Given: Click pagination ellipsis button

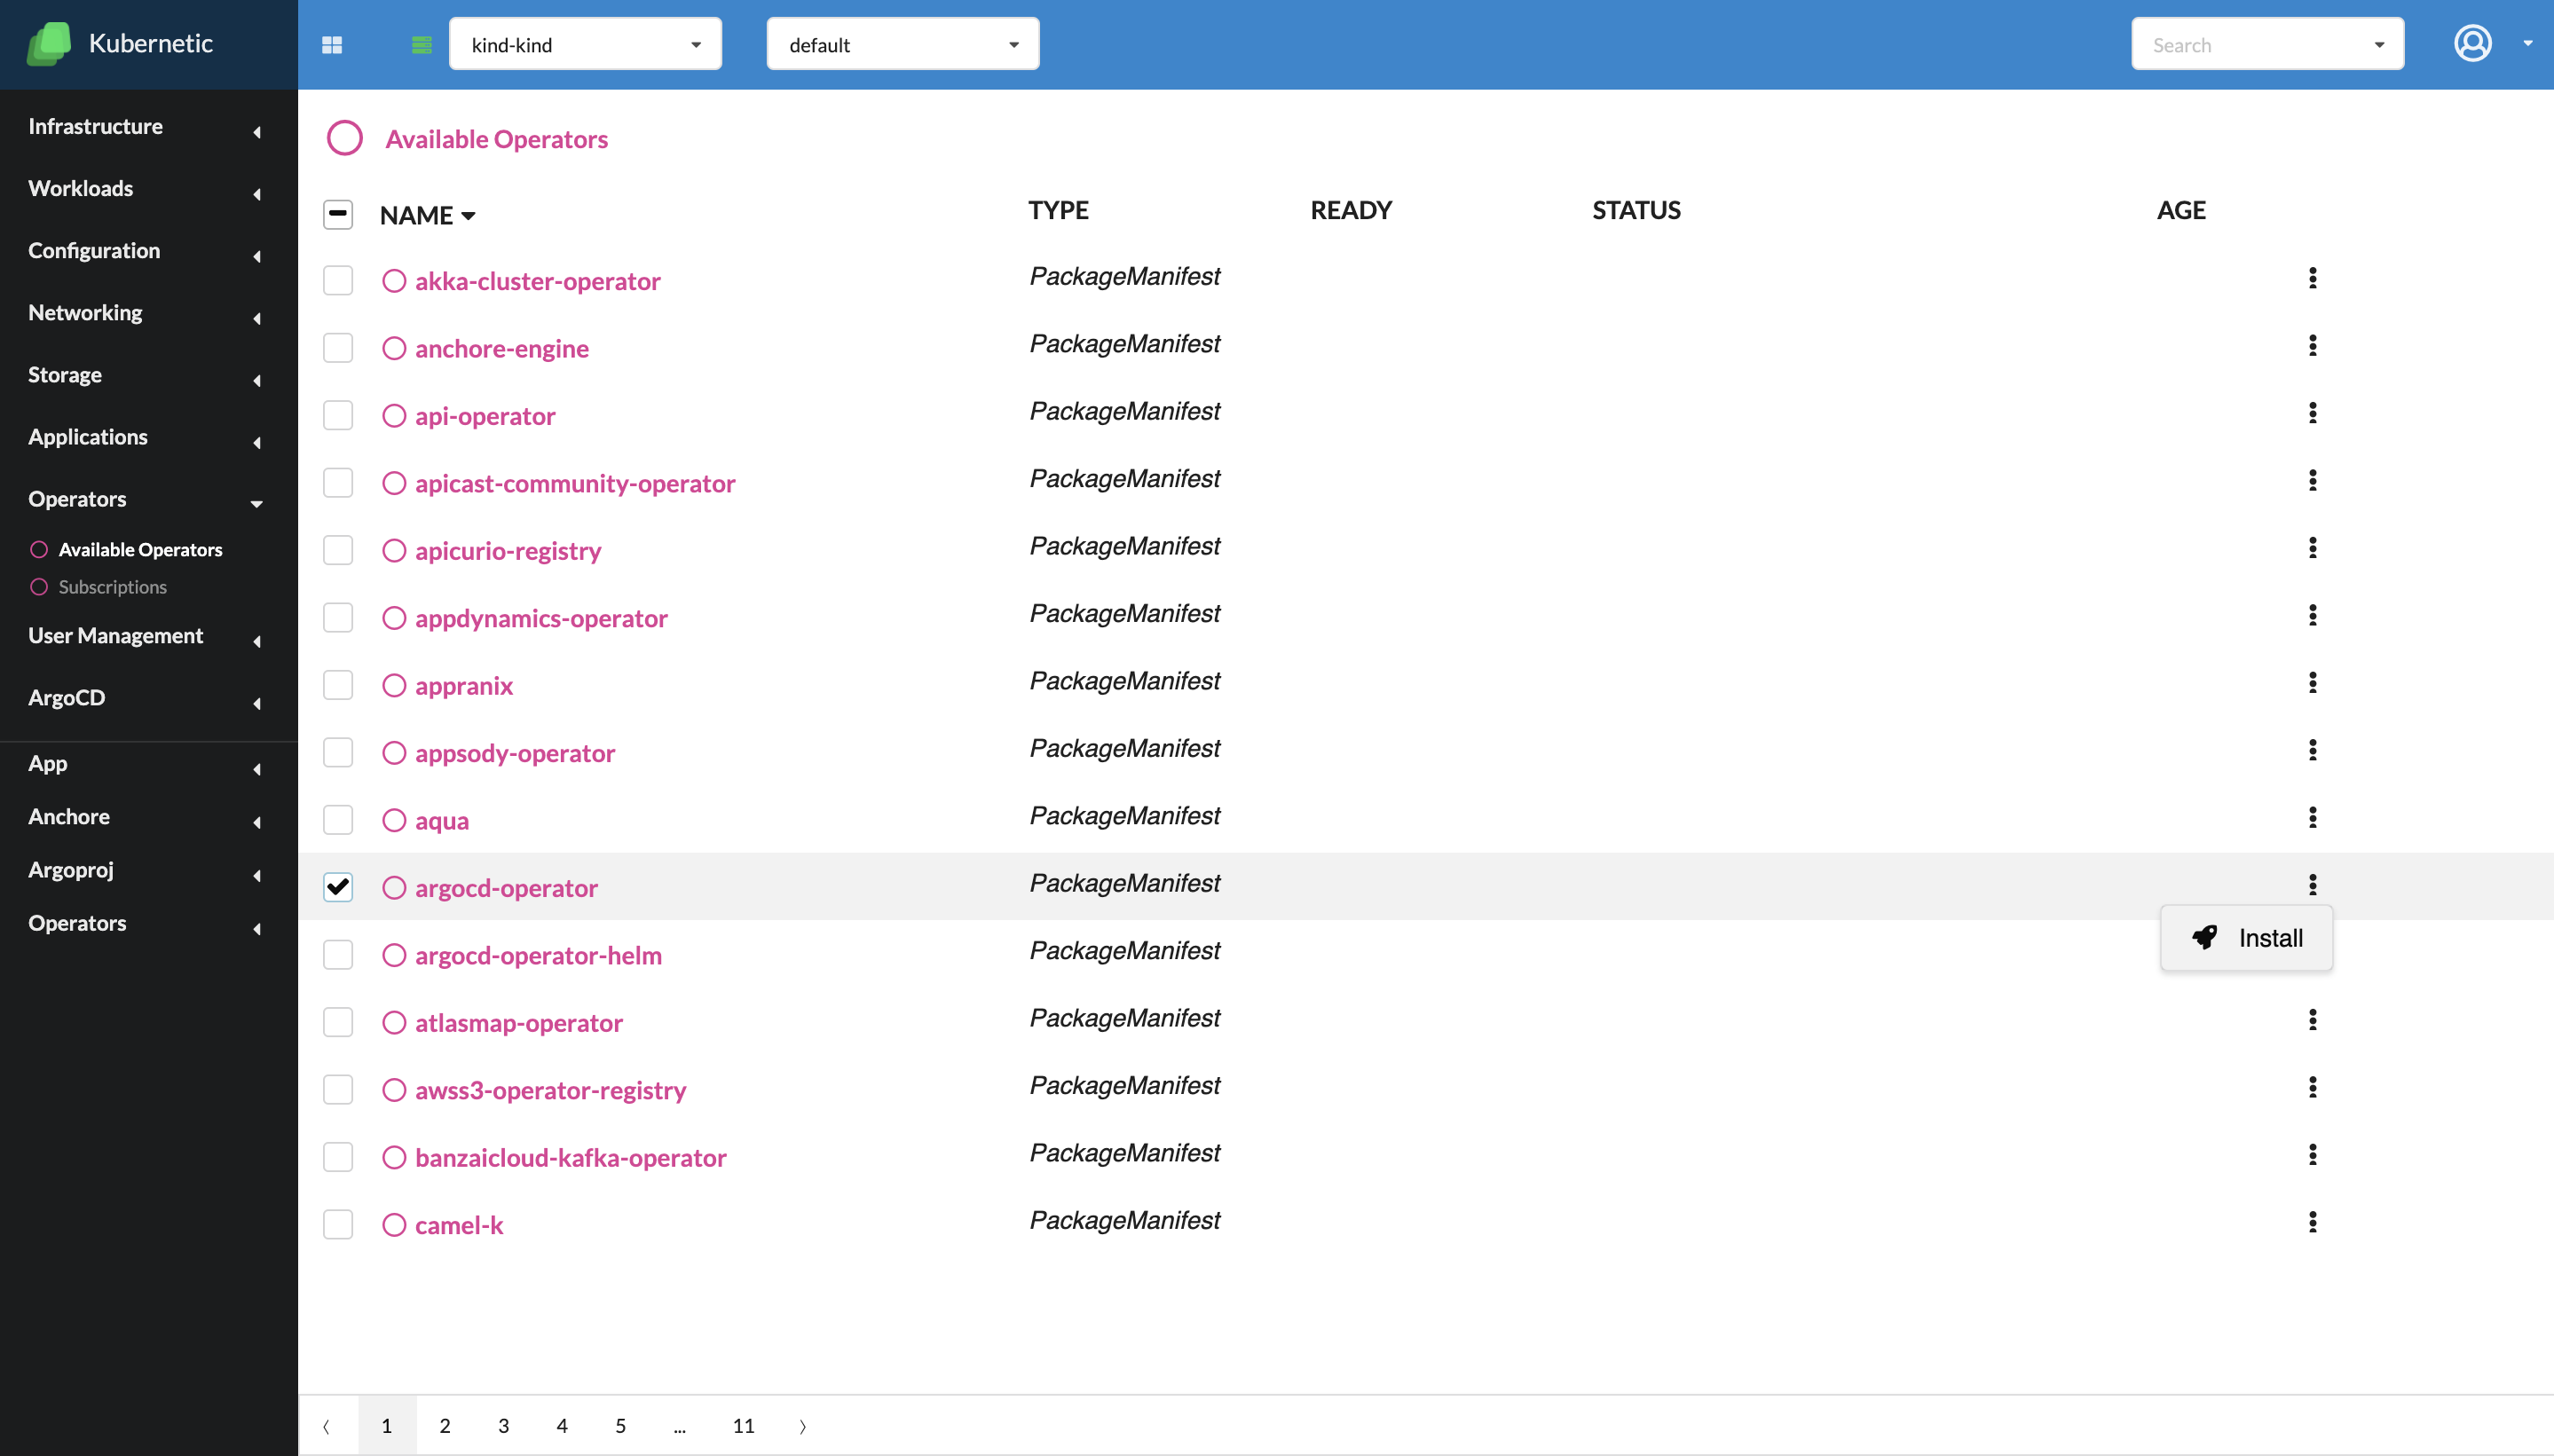Looking at the screenshot, I should [x=679, y=1427].
